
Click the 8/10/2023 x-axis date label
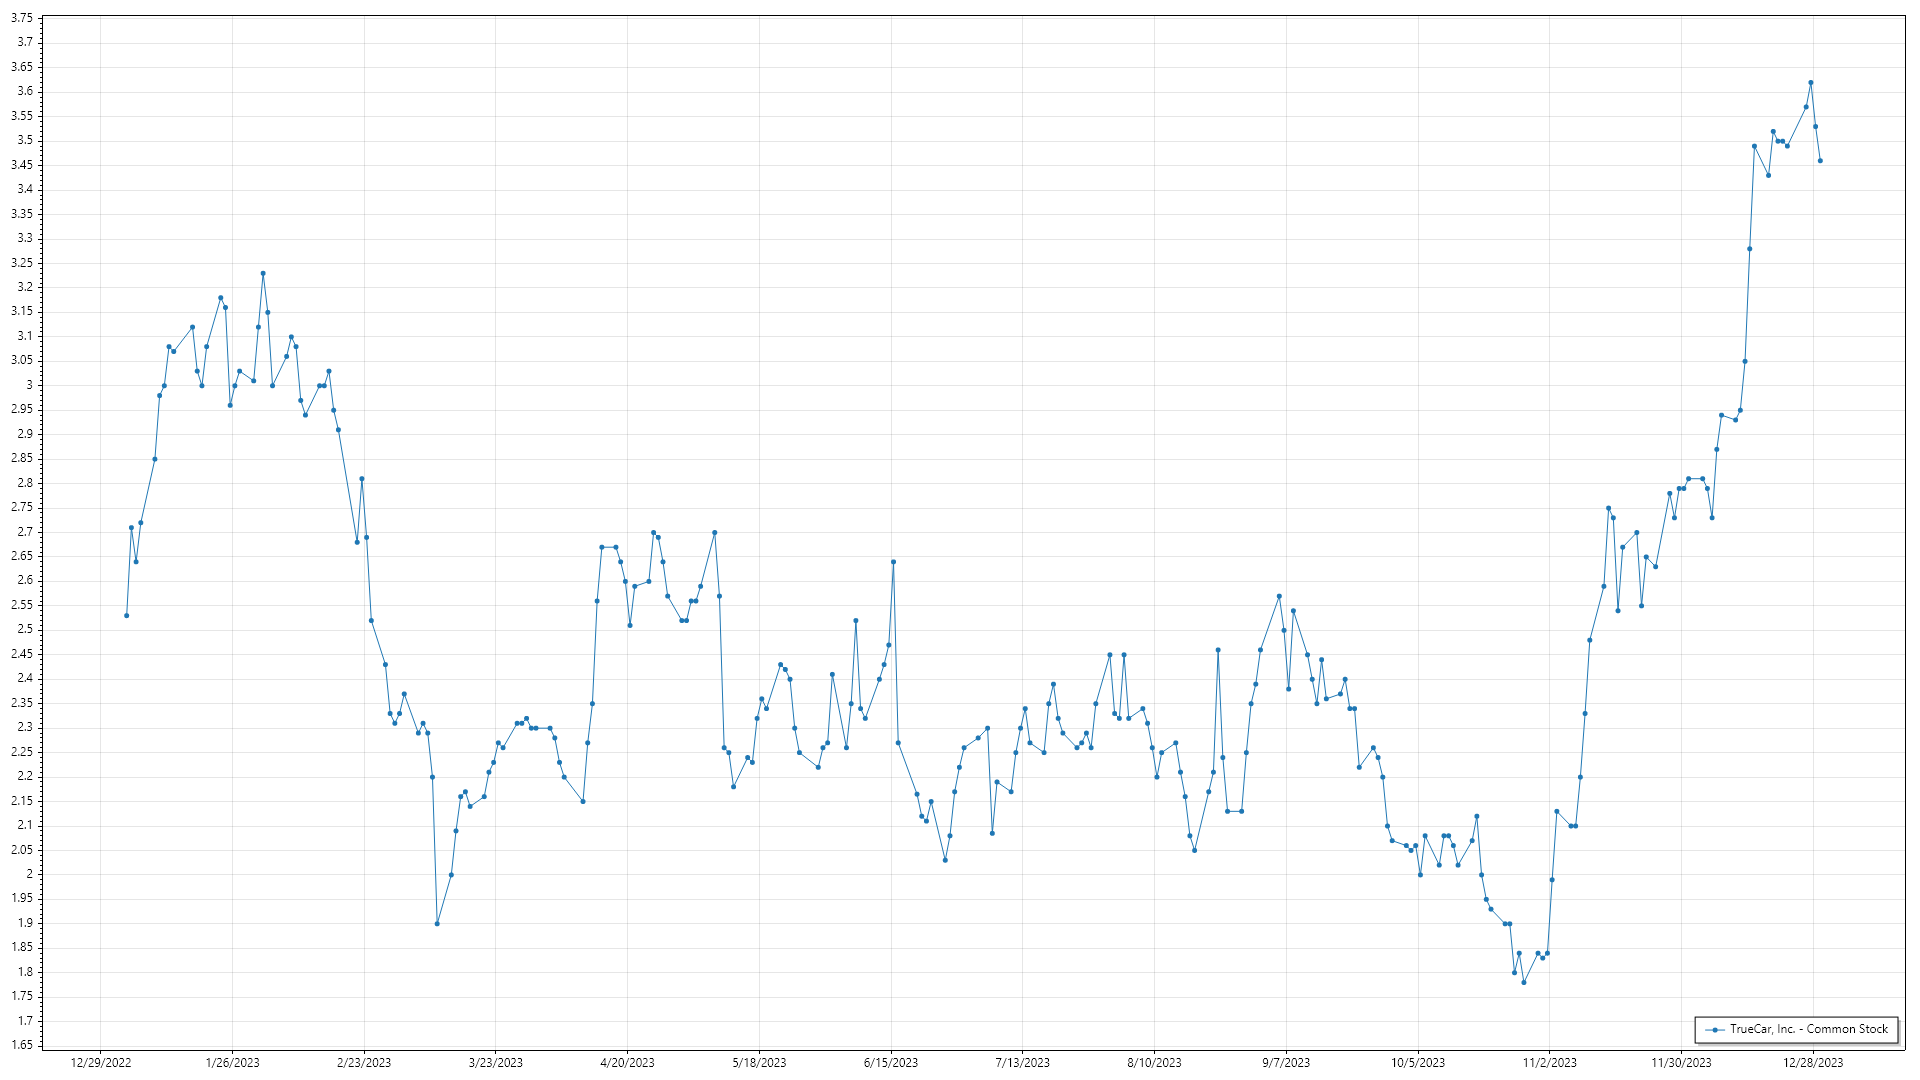pos(1154,1062)
